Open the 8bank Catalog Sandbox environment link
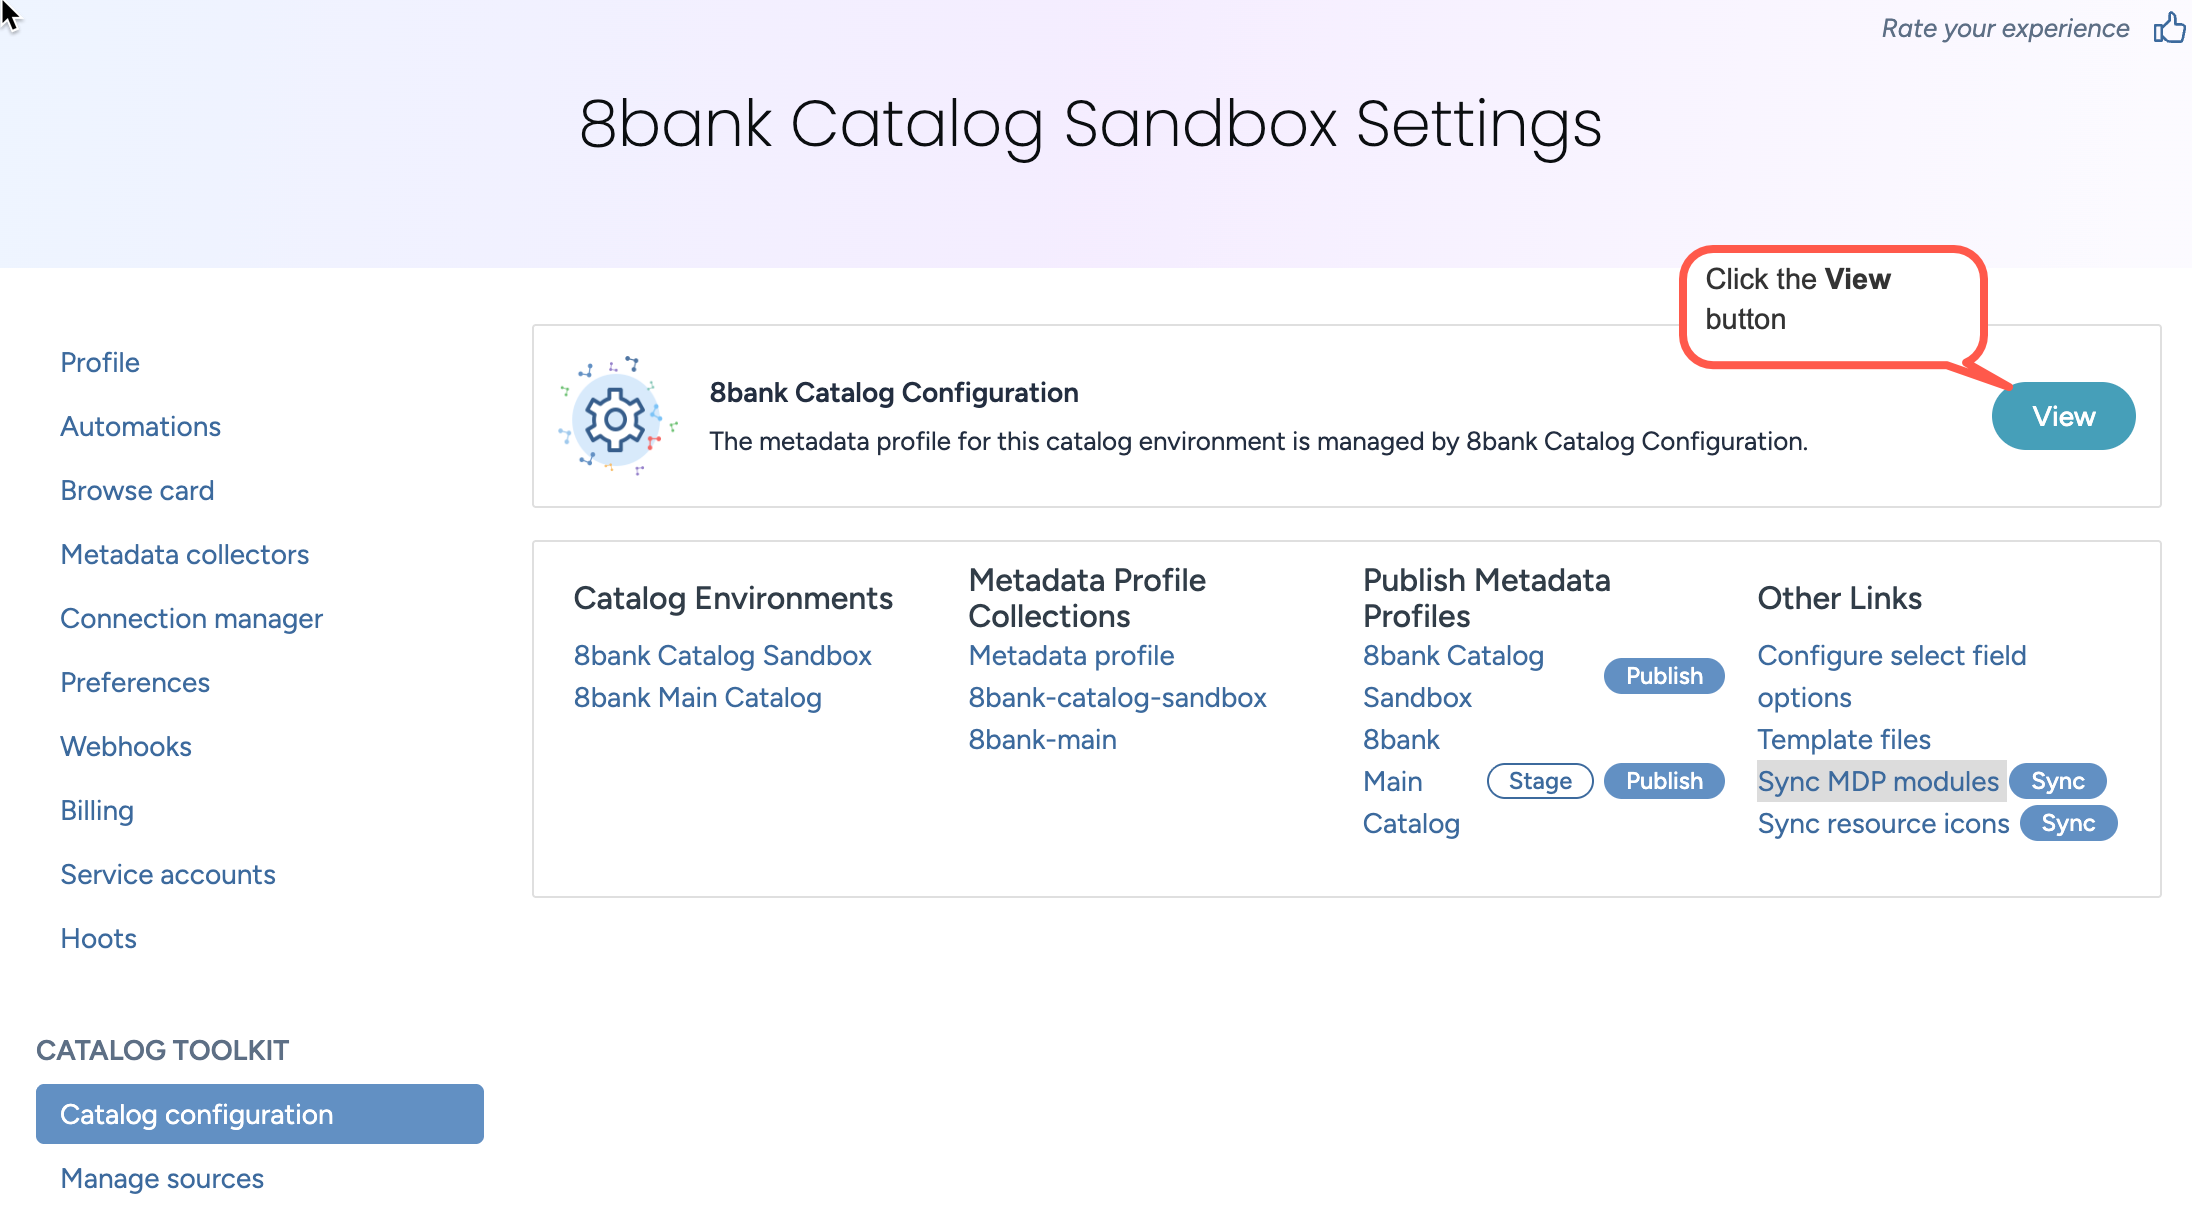 click(x=722, y=654)
